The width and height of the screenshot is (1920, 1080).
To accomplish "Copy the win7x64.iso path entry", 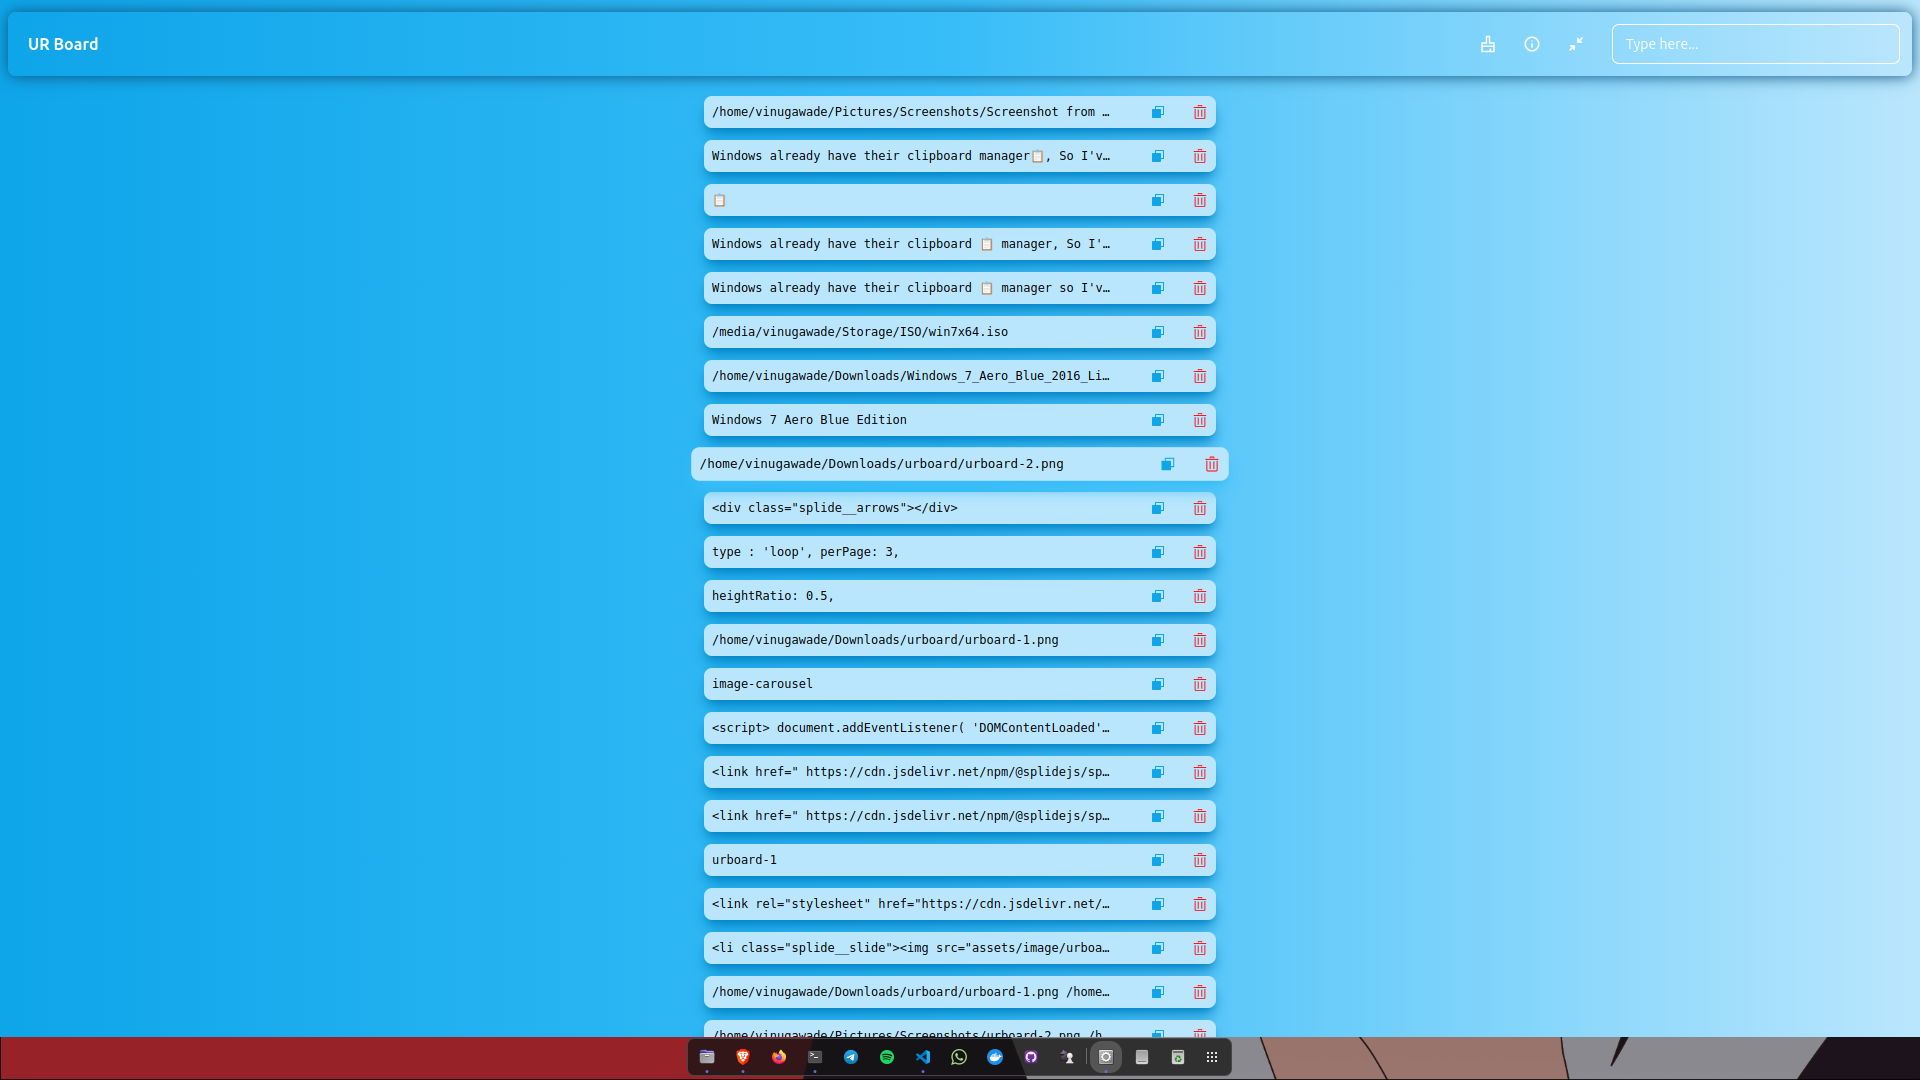I will [x=1158, y=332].
